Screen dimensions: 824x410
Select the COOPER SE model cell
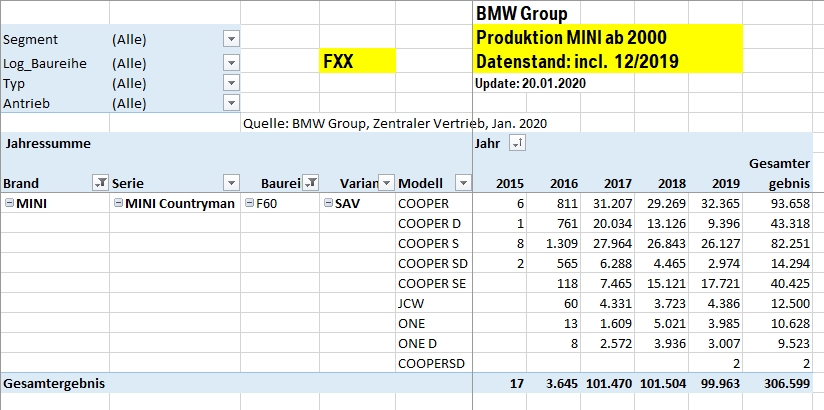click(x=434, y=283)
